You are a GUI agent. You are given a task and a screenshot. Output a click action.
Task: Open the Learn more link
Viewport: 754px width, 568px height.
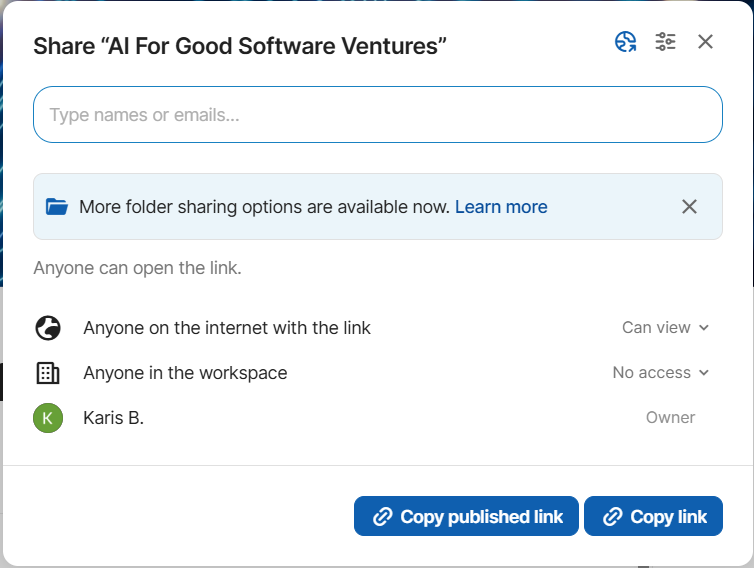501,207
